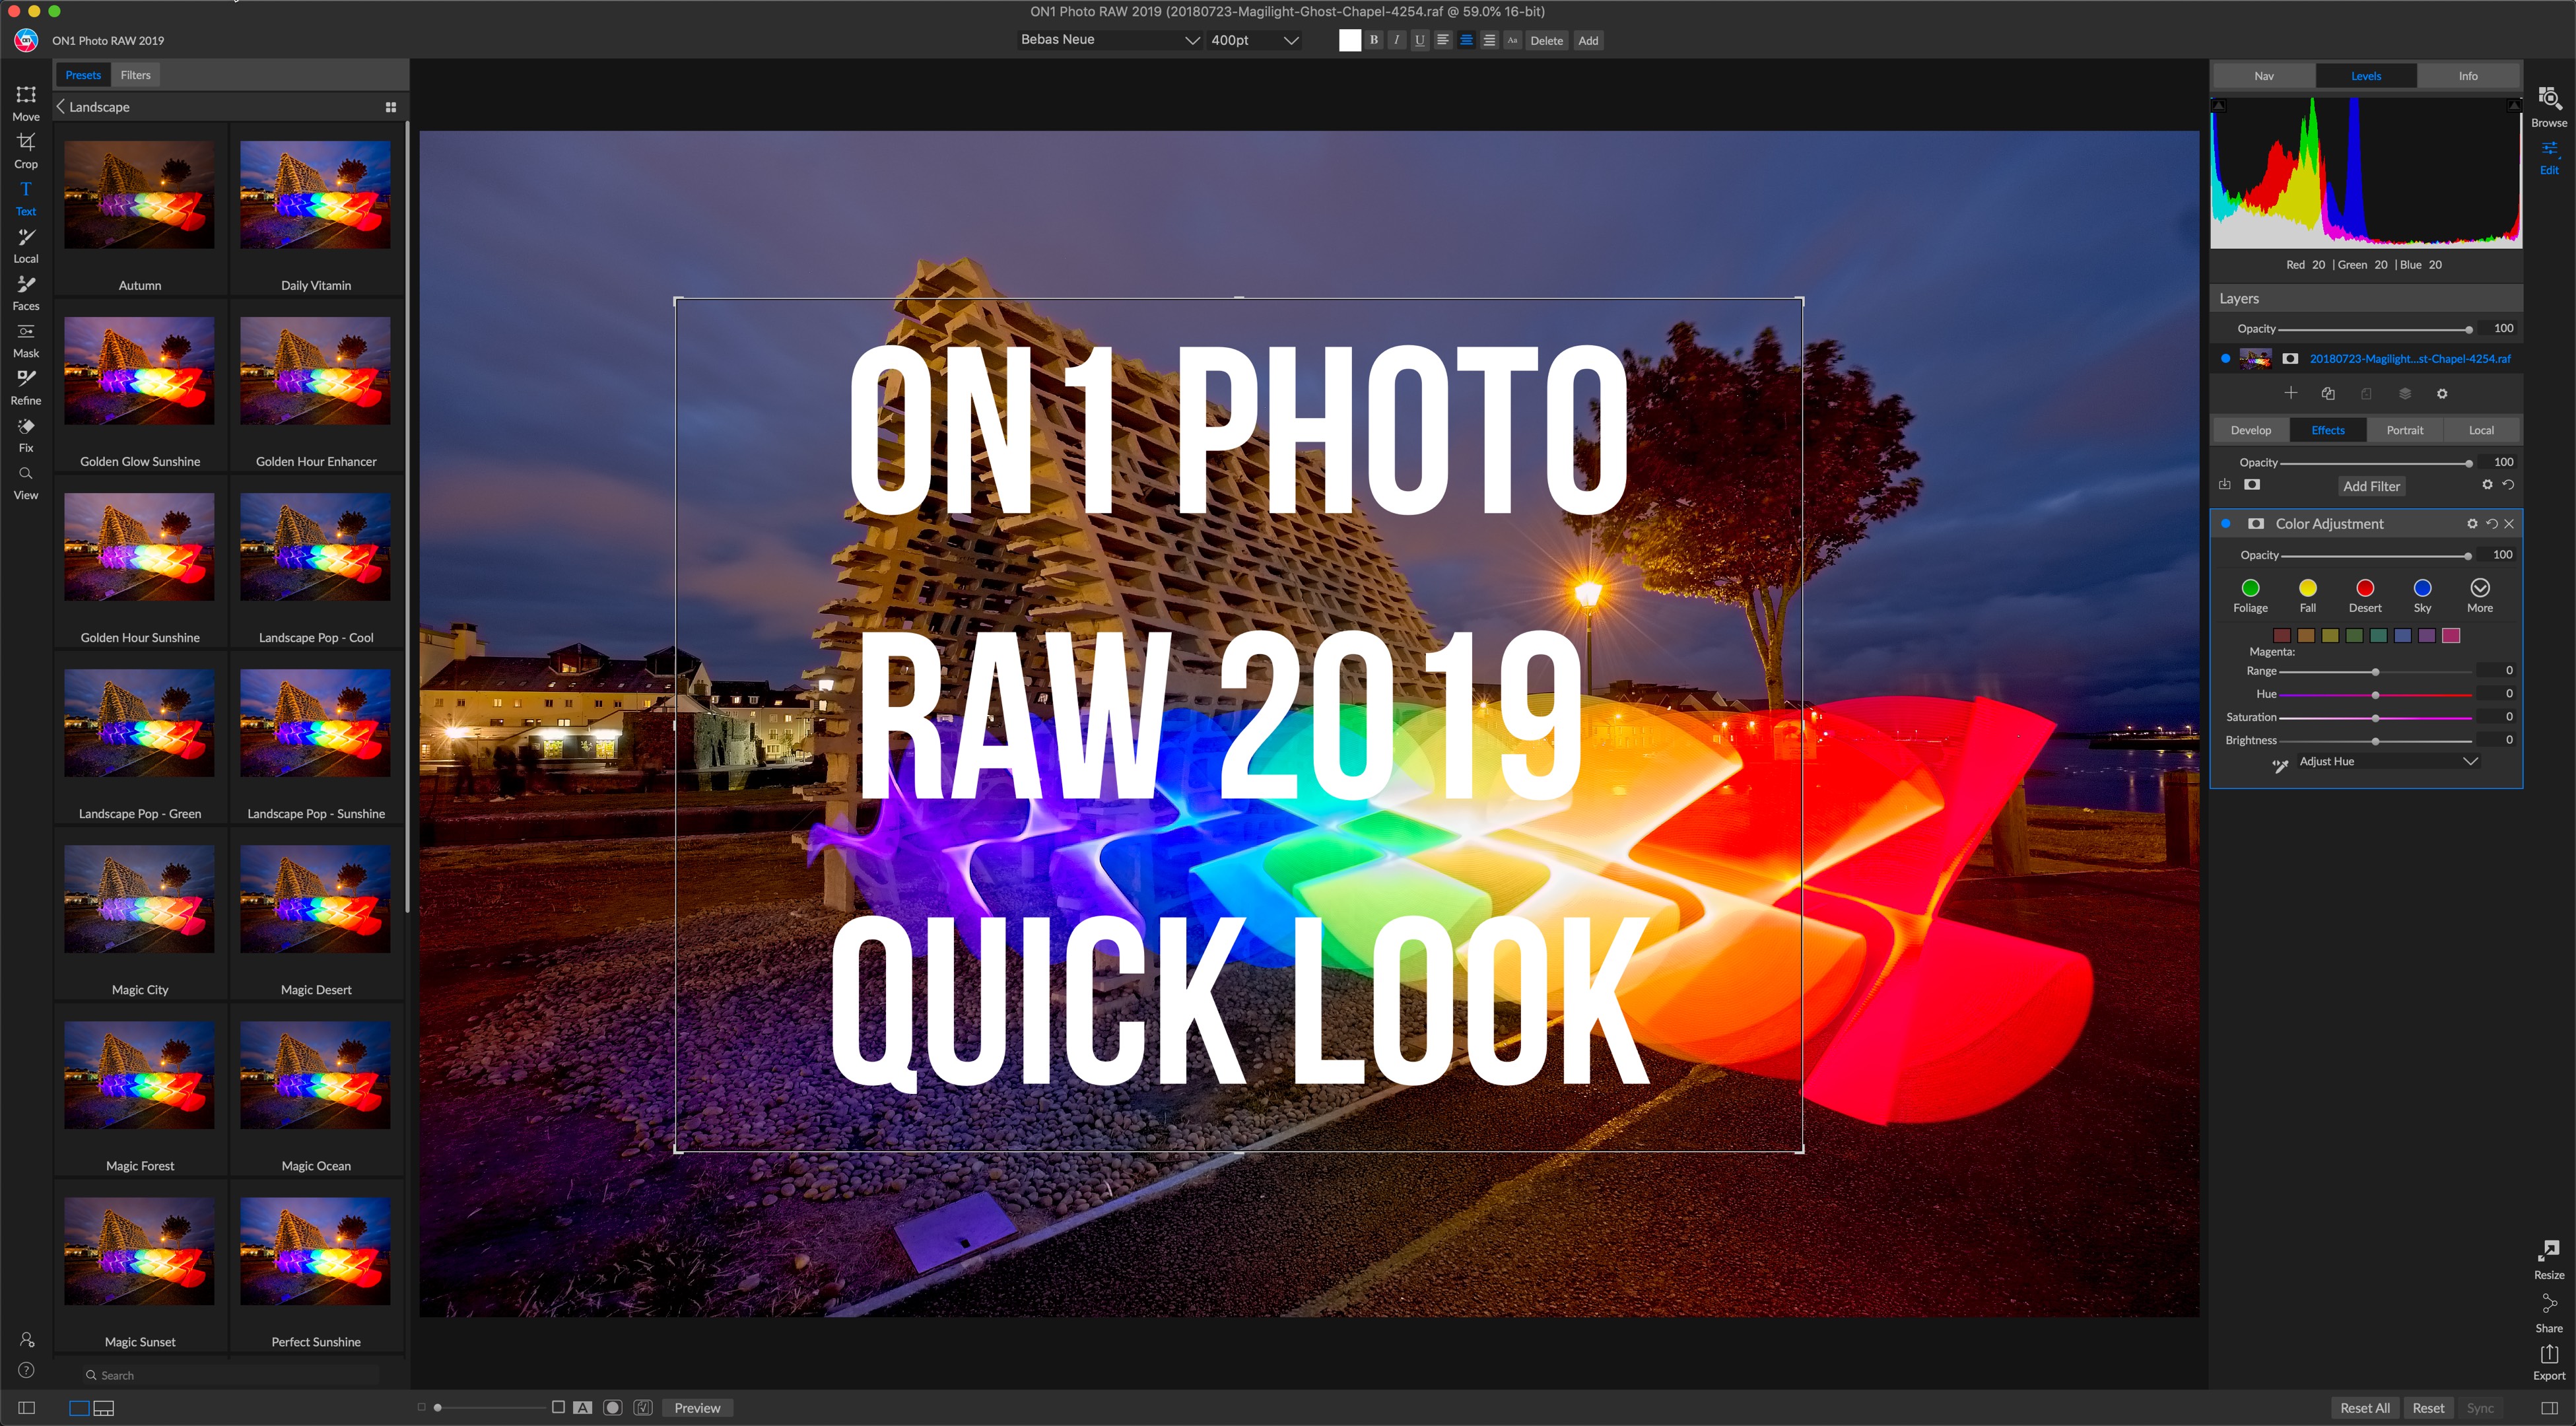Click the Add Filter button
Image resolution: width=2576 pixels, height=1426 pixels.
[x=2371, y=486]
